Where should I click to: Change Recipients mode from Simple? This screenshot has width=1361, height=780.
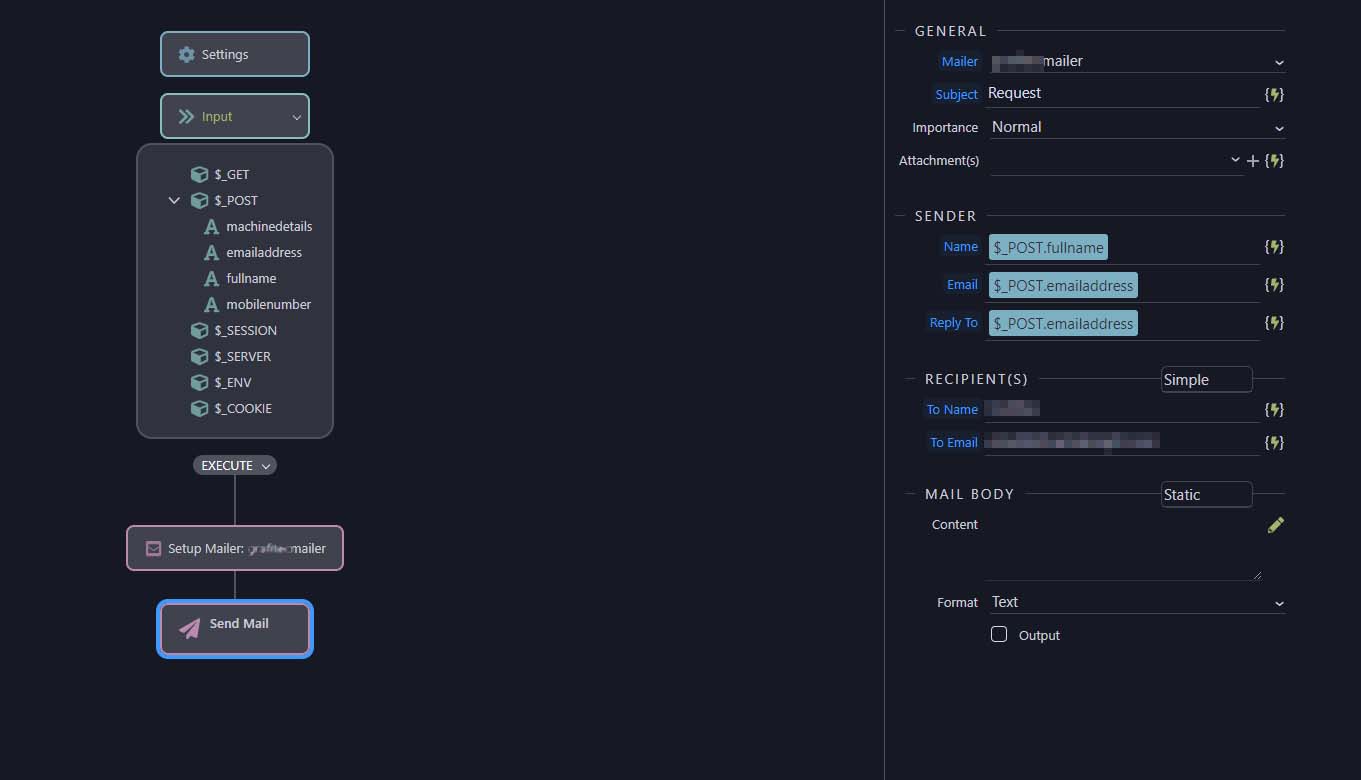(x=1206, y=379)
